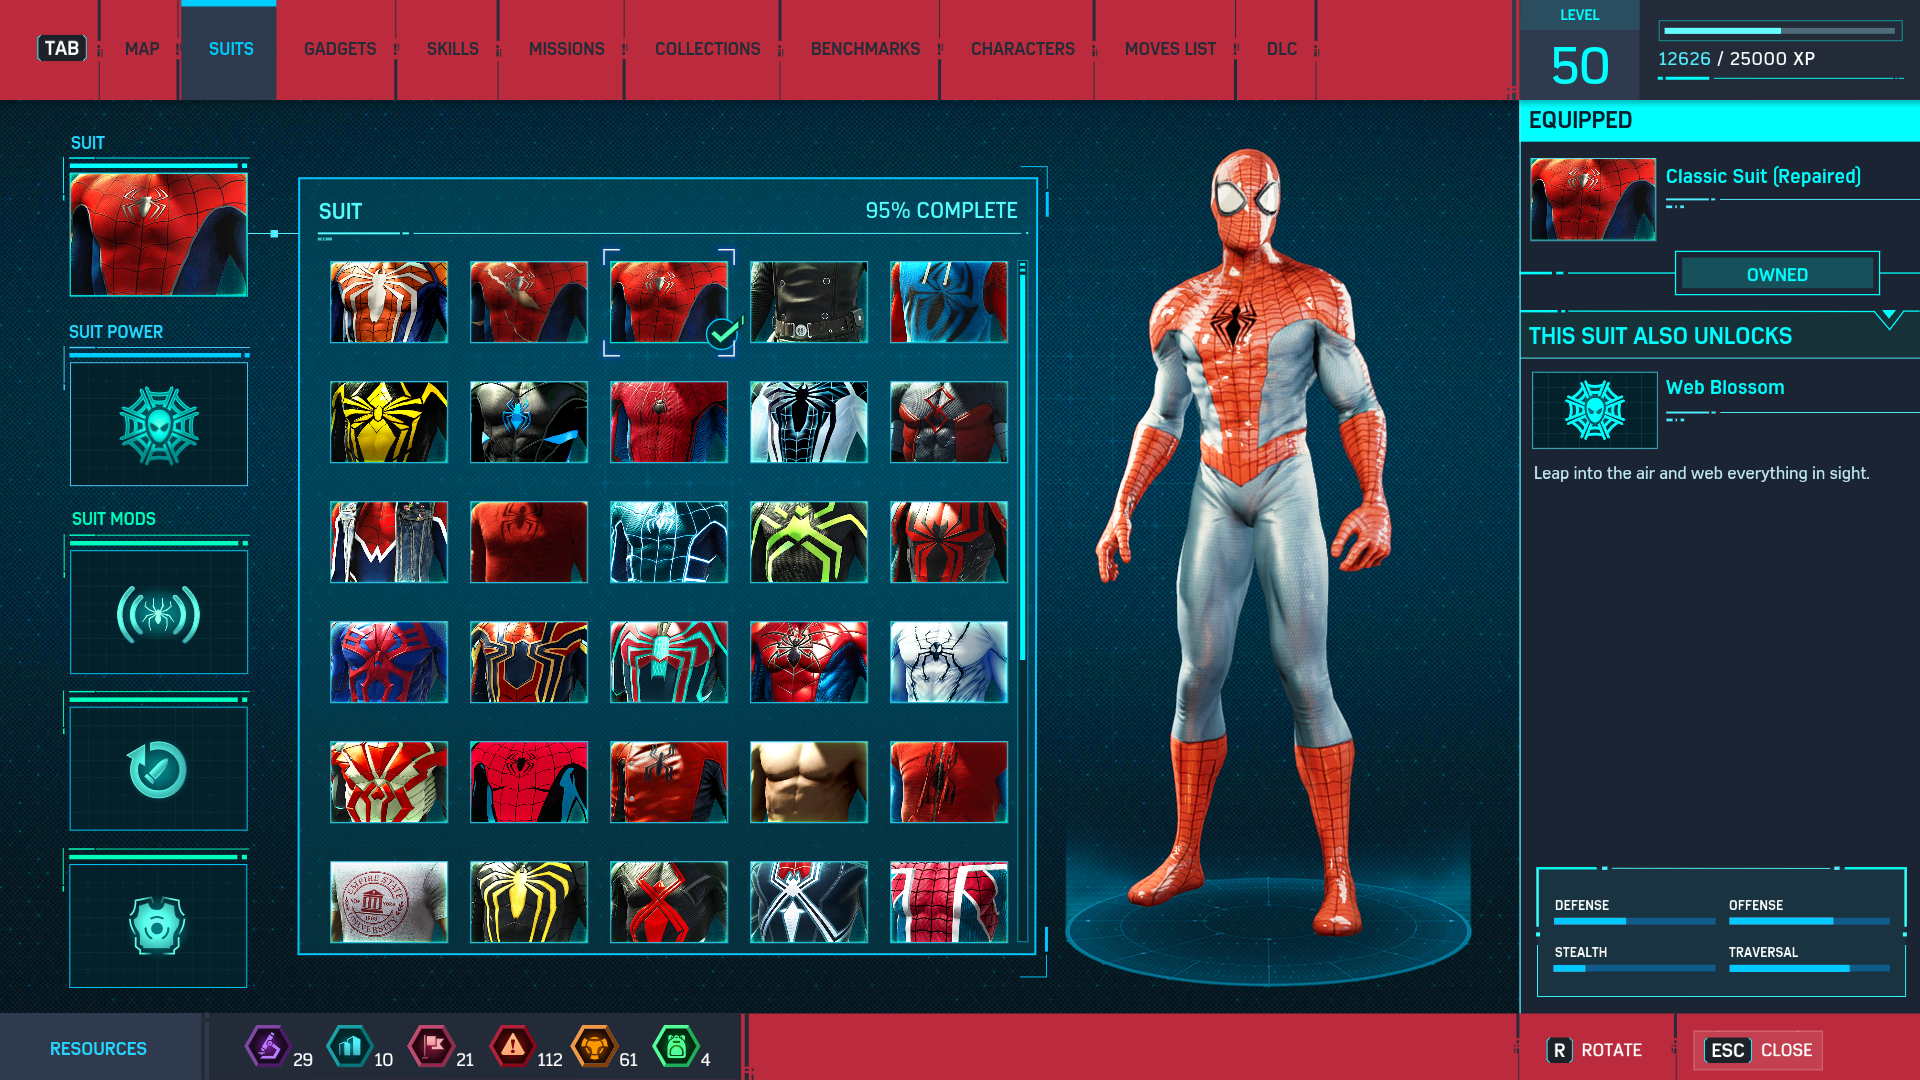
Task: Switch to the Gadgets tab
Action: (x=340, y=49)
